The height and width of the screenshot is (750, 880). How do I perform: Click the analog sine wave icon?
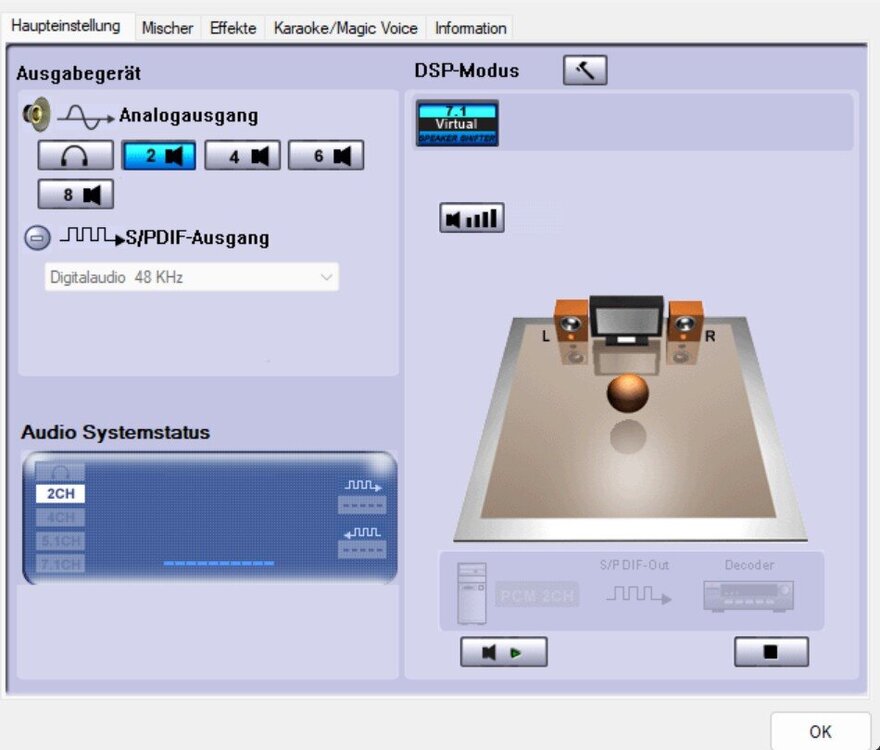[86, 117]
